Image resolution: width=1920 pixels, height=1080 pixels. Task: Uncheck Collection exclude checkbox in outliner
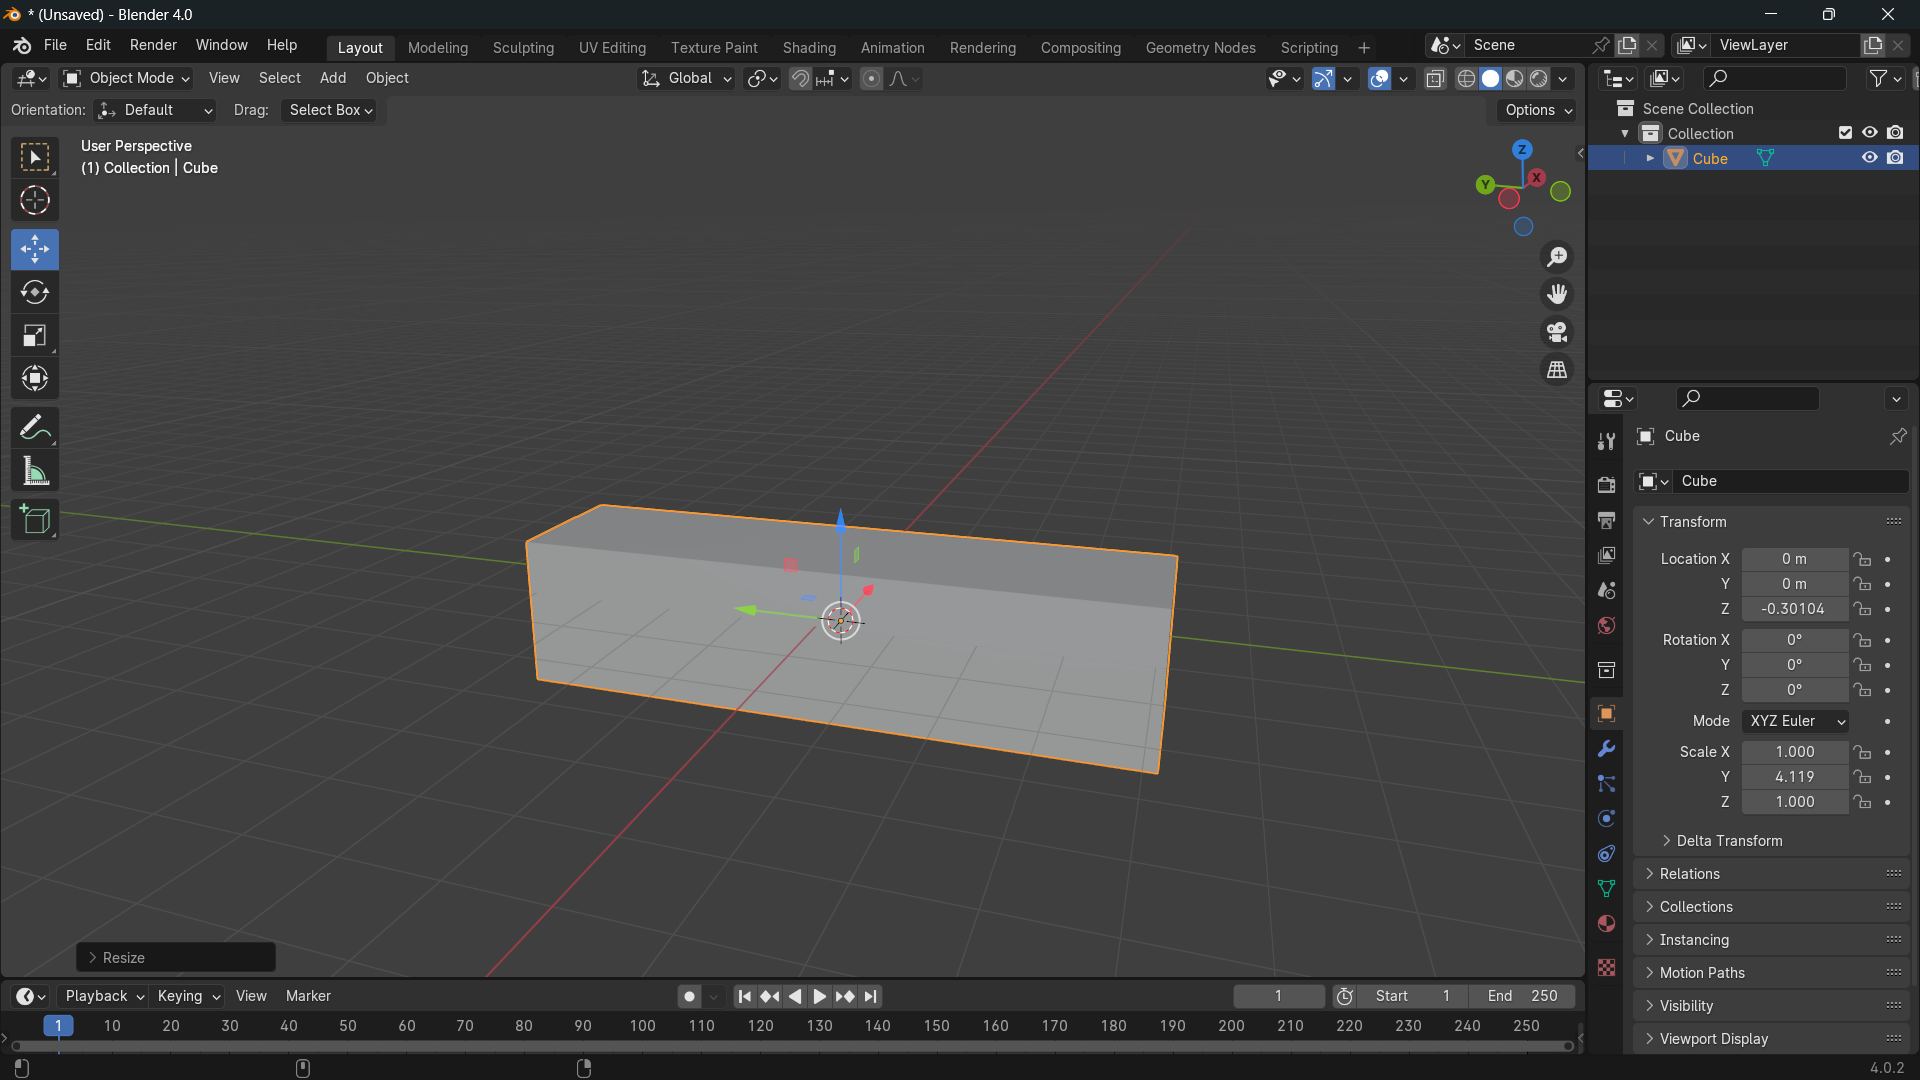point(1845,133)
